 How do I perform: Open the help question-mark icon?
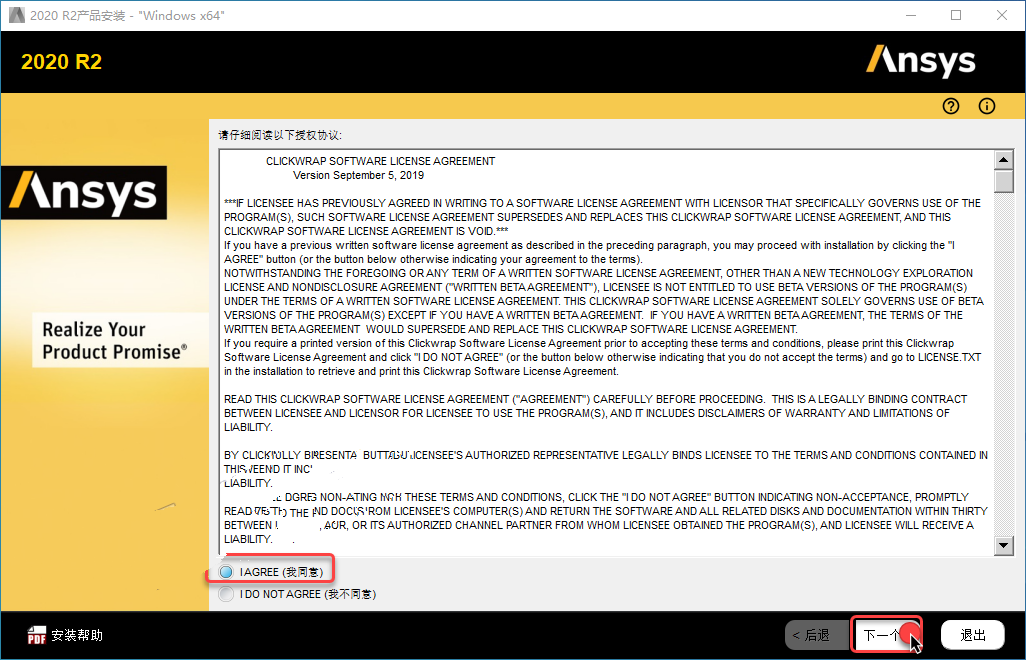951,106
